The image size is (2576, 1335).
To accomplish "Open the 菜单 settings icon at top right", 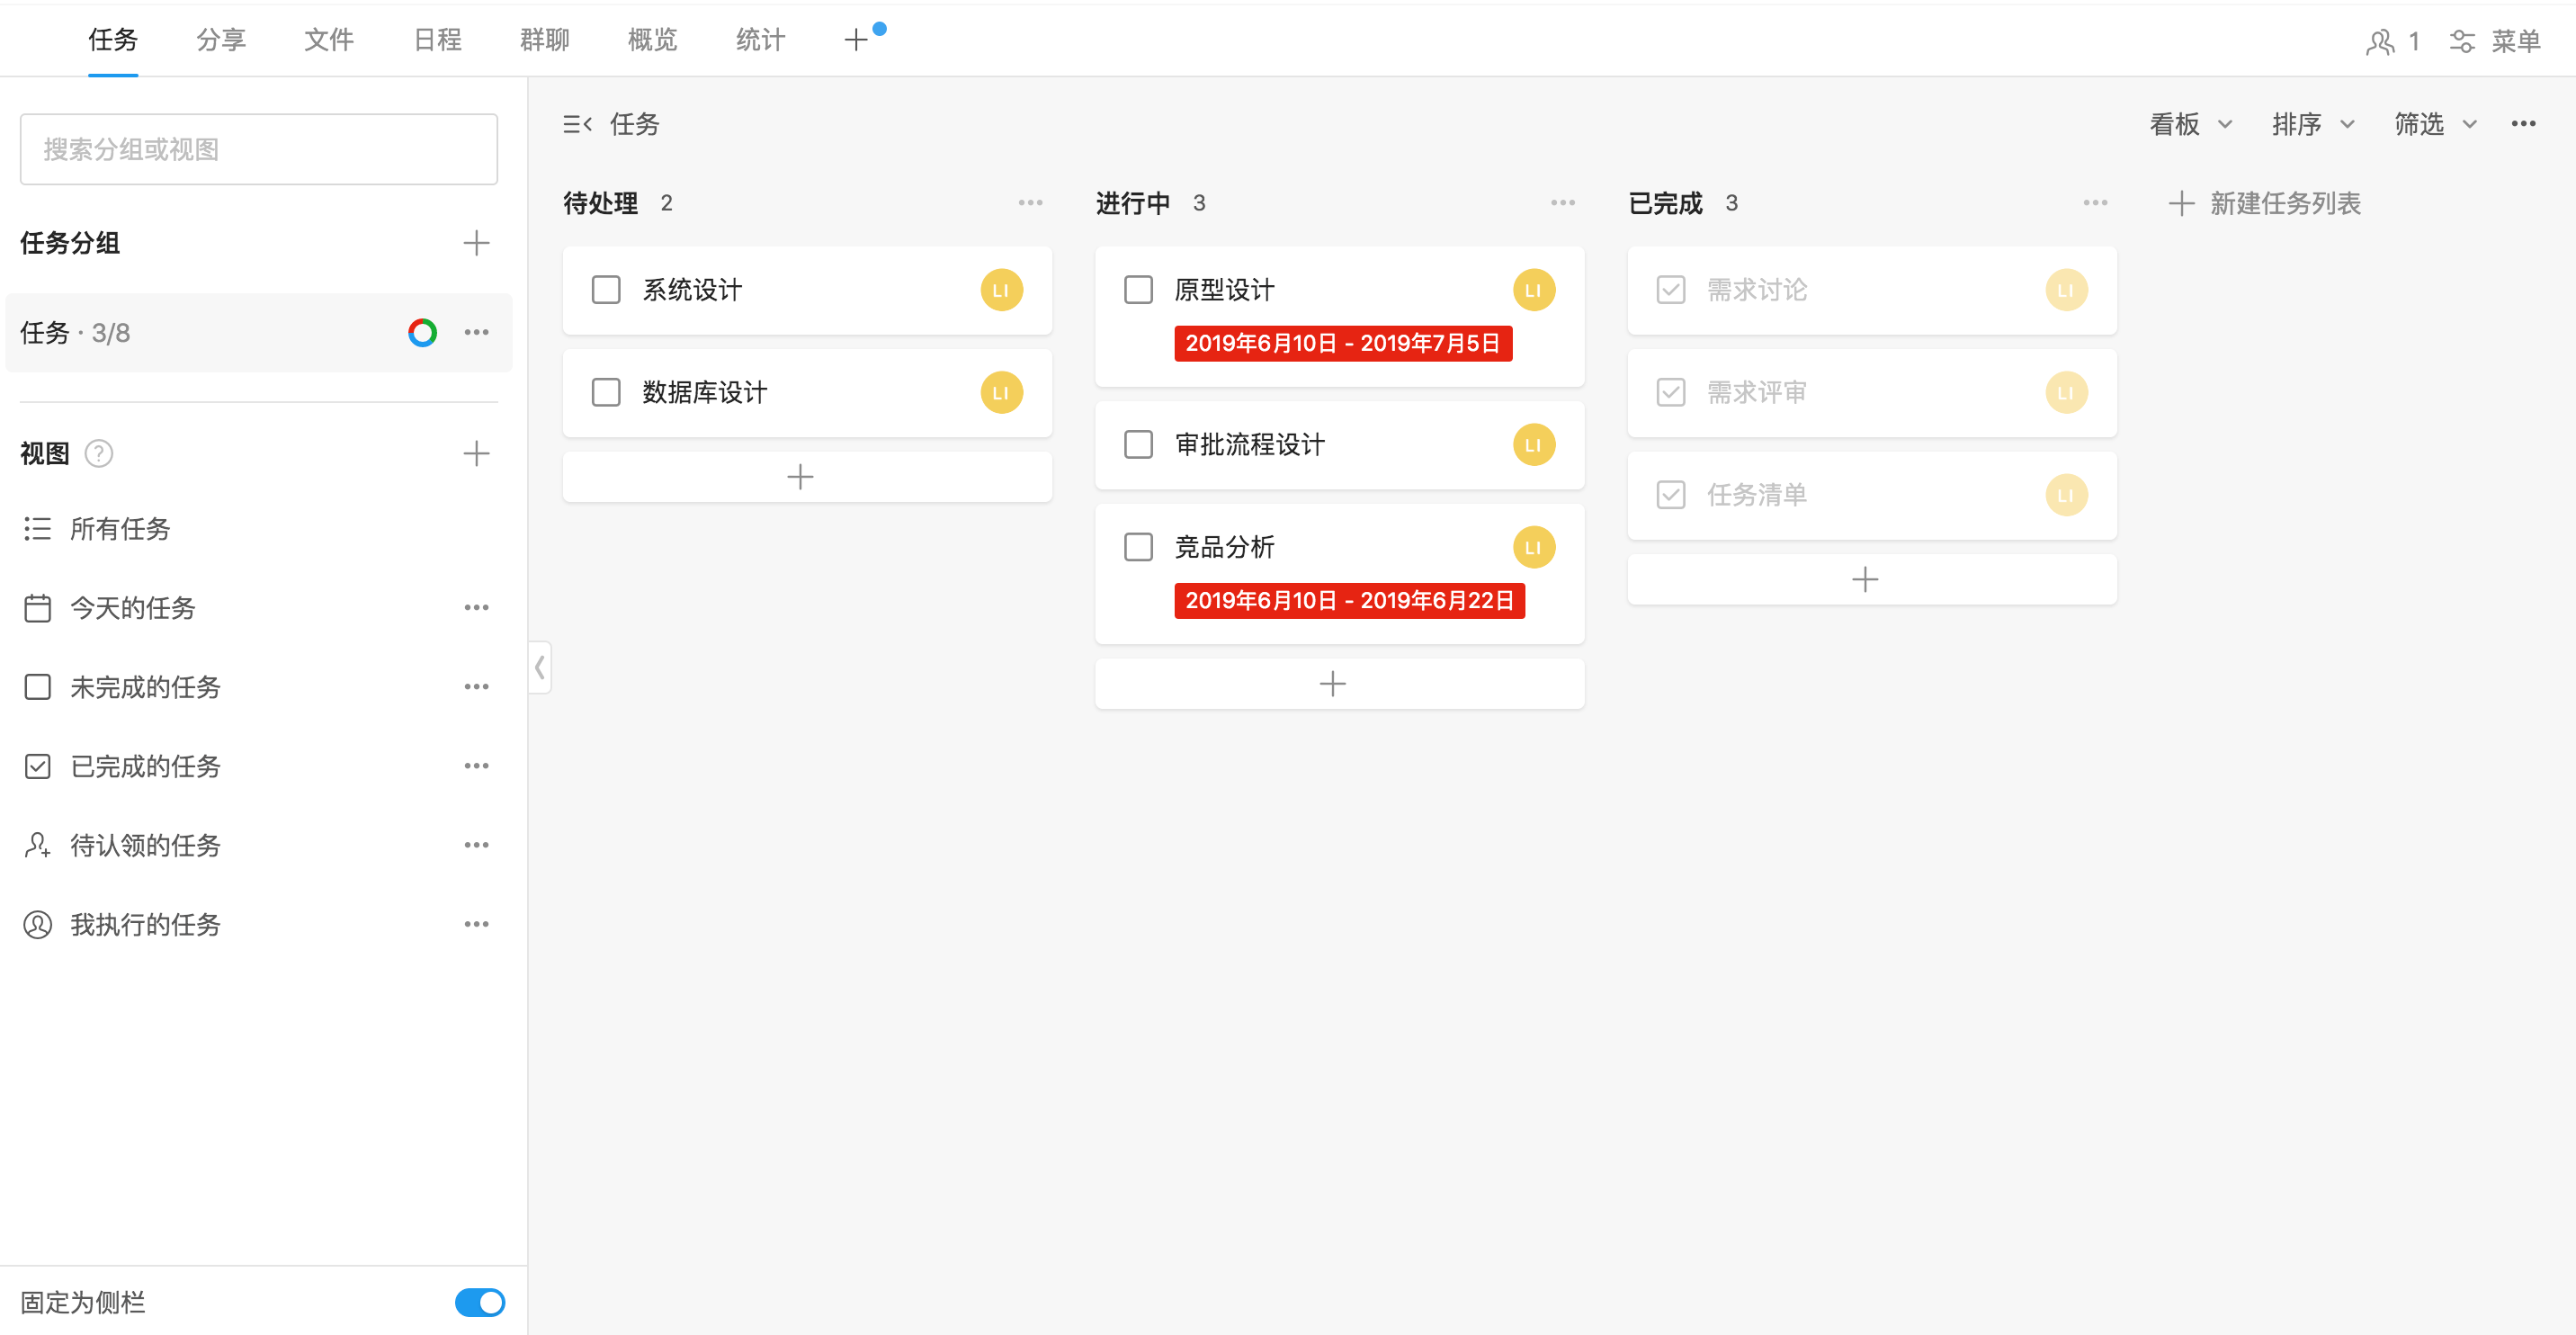I will point(2461,41).
